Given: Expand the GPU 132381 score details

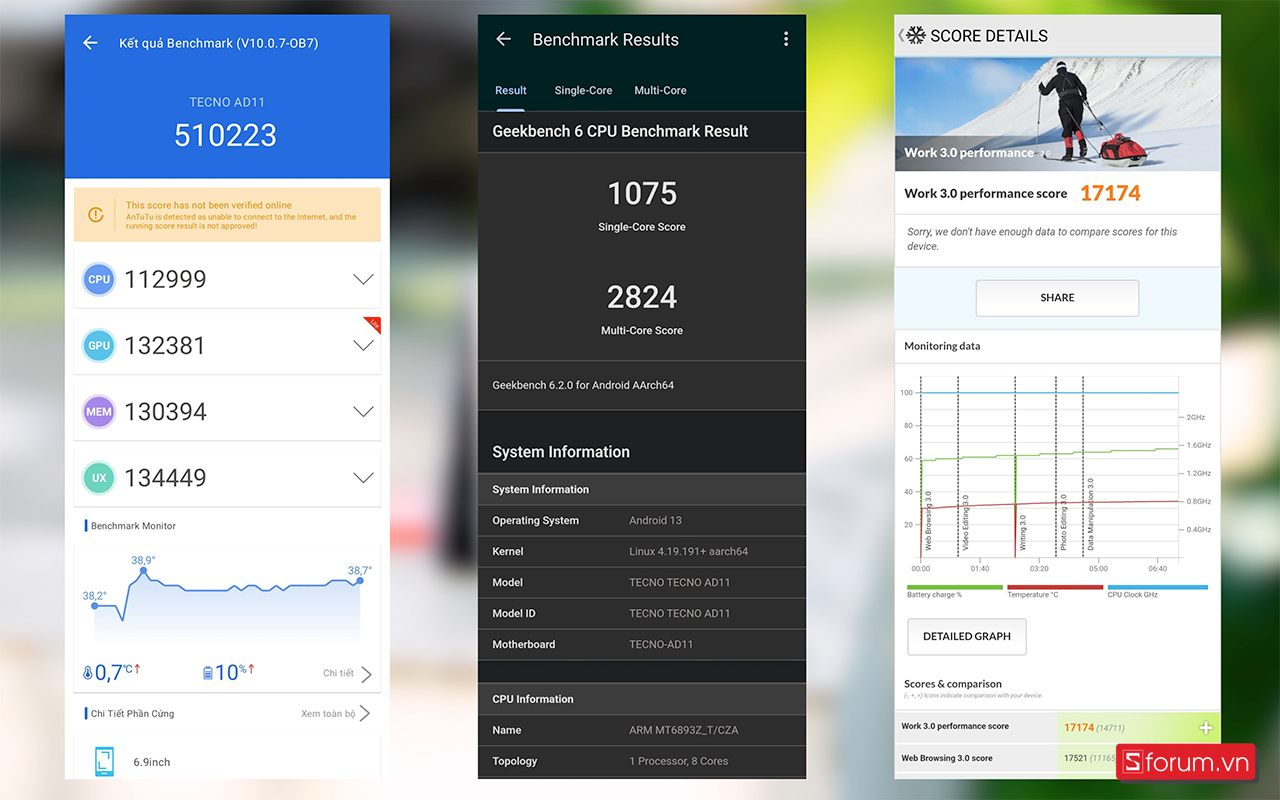Looking at the screenshot, I should click(363, 345).
